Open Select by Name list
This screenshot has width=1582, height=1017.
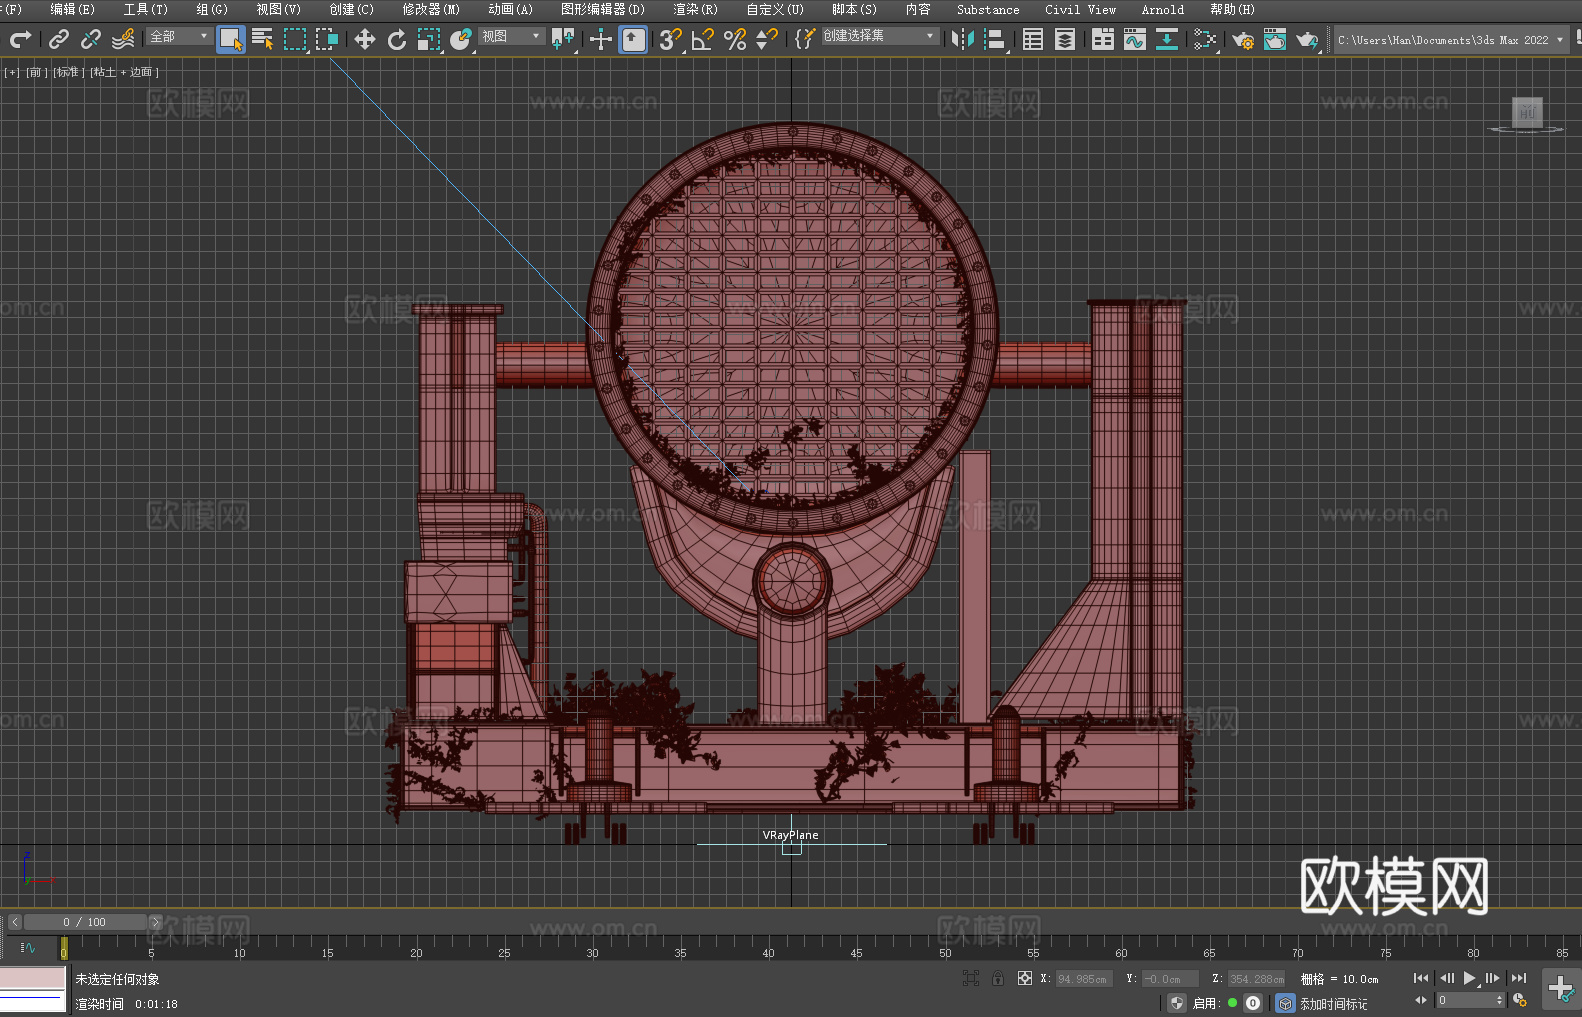(x=263, y=39)
